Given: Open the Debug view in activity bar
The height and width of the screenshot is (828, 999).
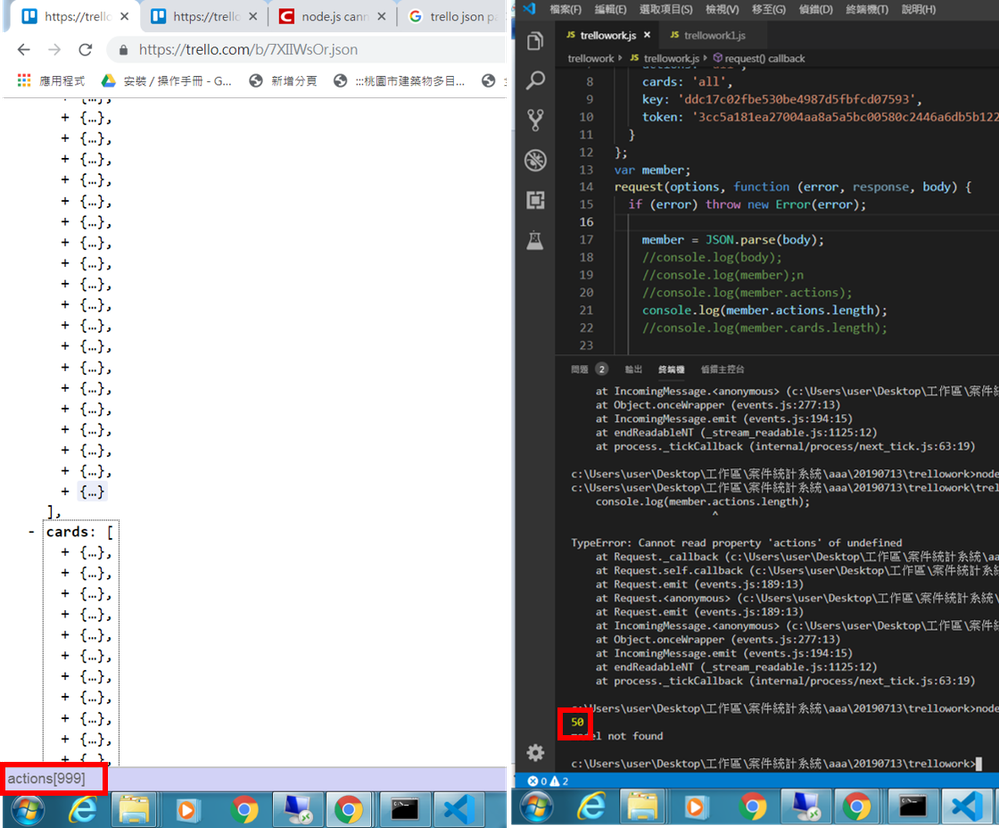Looking at the screenshot, I should 535,160.
